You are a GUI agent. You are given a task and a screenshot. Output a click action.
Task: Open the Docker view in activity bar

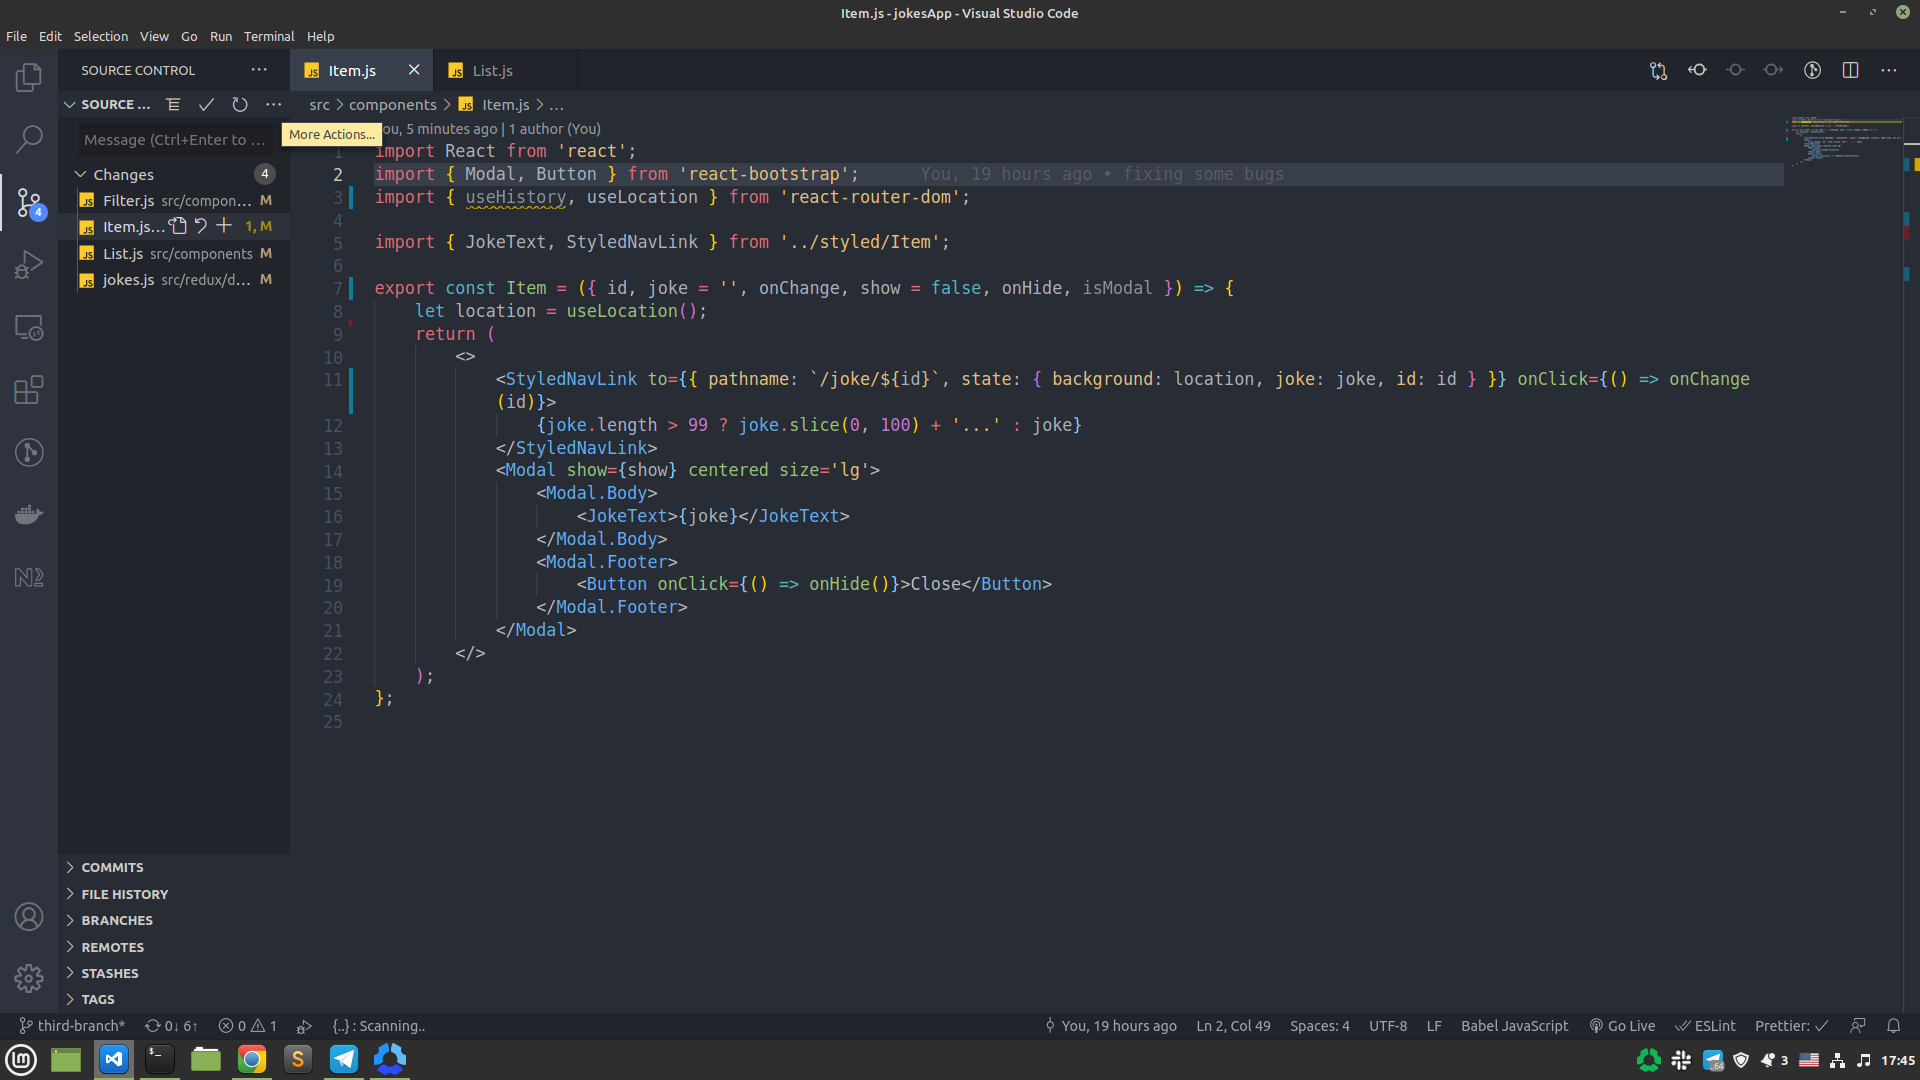(x=29, y=515)
